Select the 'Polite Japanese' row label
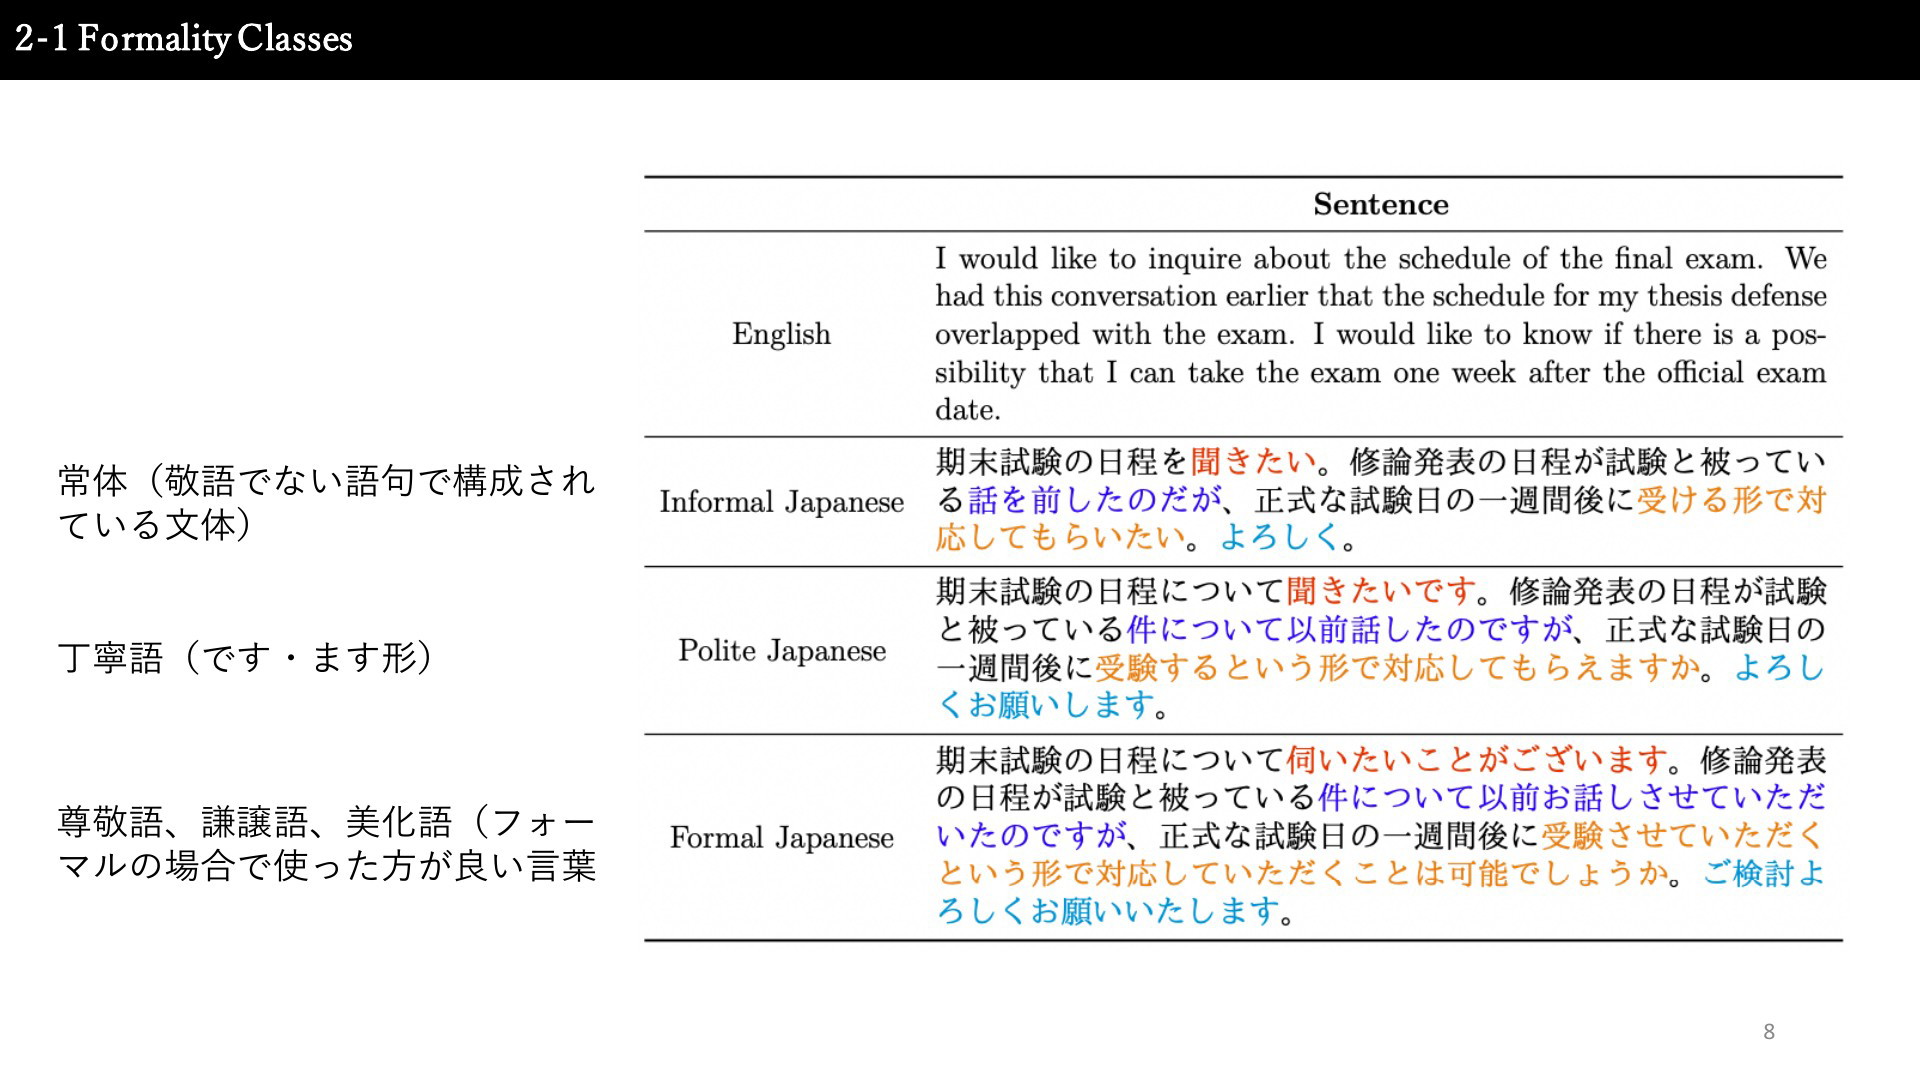The image size is (1920, 1080). coord(782,651)
